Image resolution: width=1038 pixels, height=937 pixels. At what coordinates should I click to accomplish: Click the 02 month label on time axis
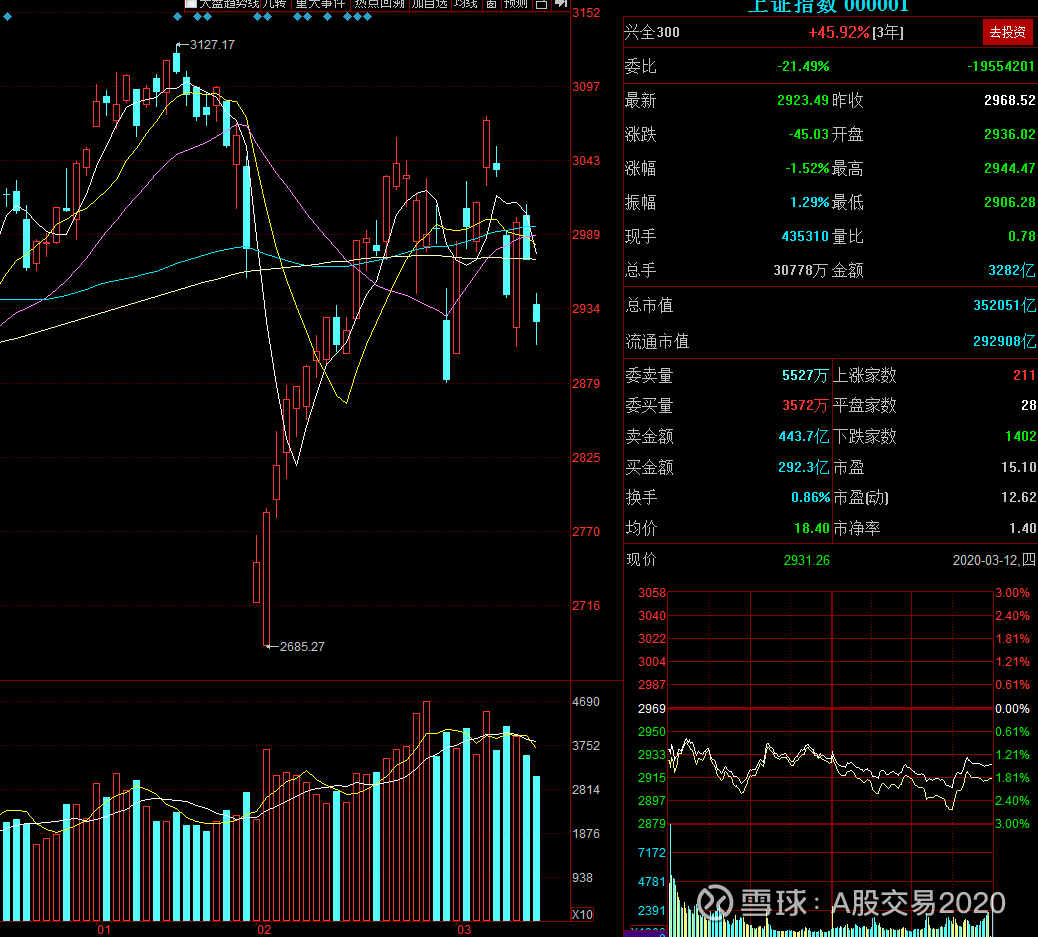click(x=264, y=929)
